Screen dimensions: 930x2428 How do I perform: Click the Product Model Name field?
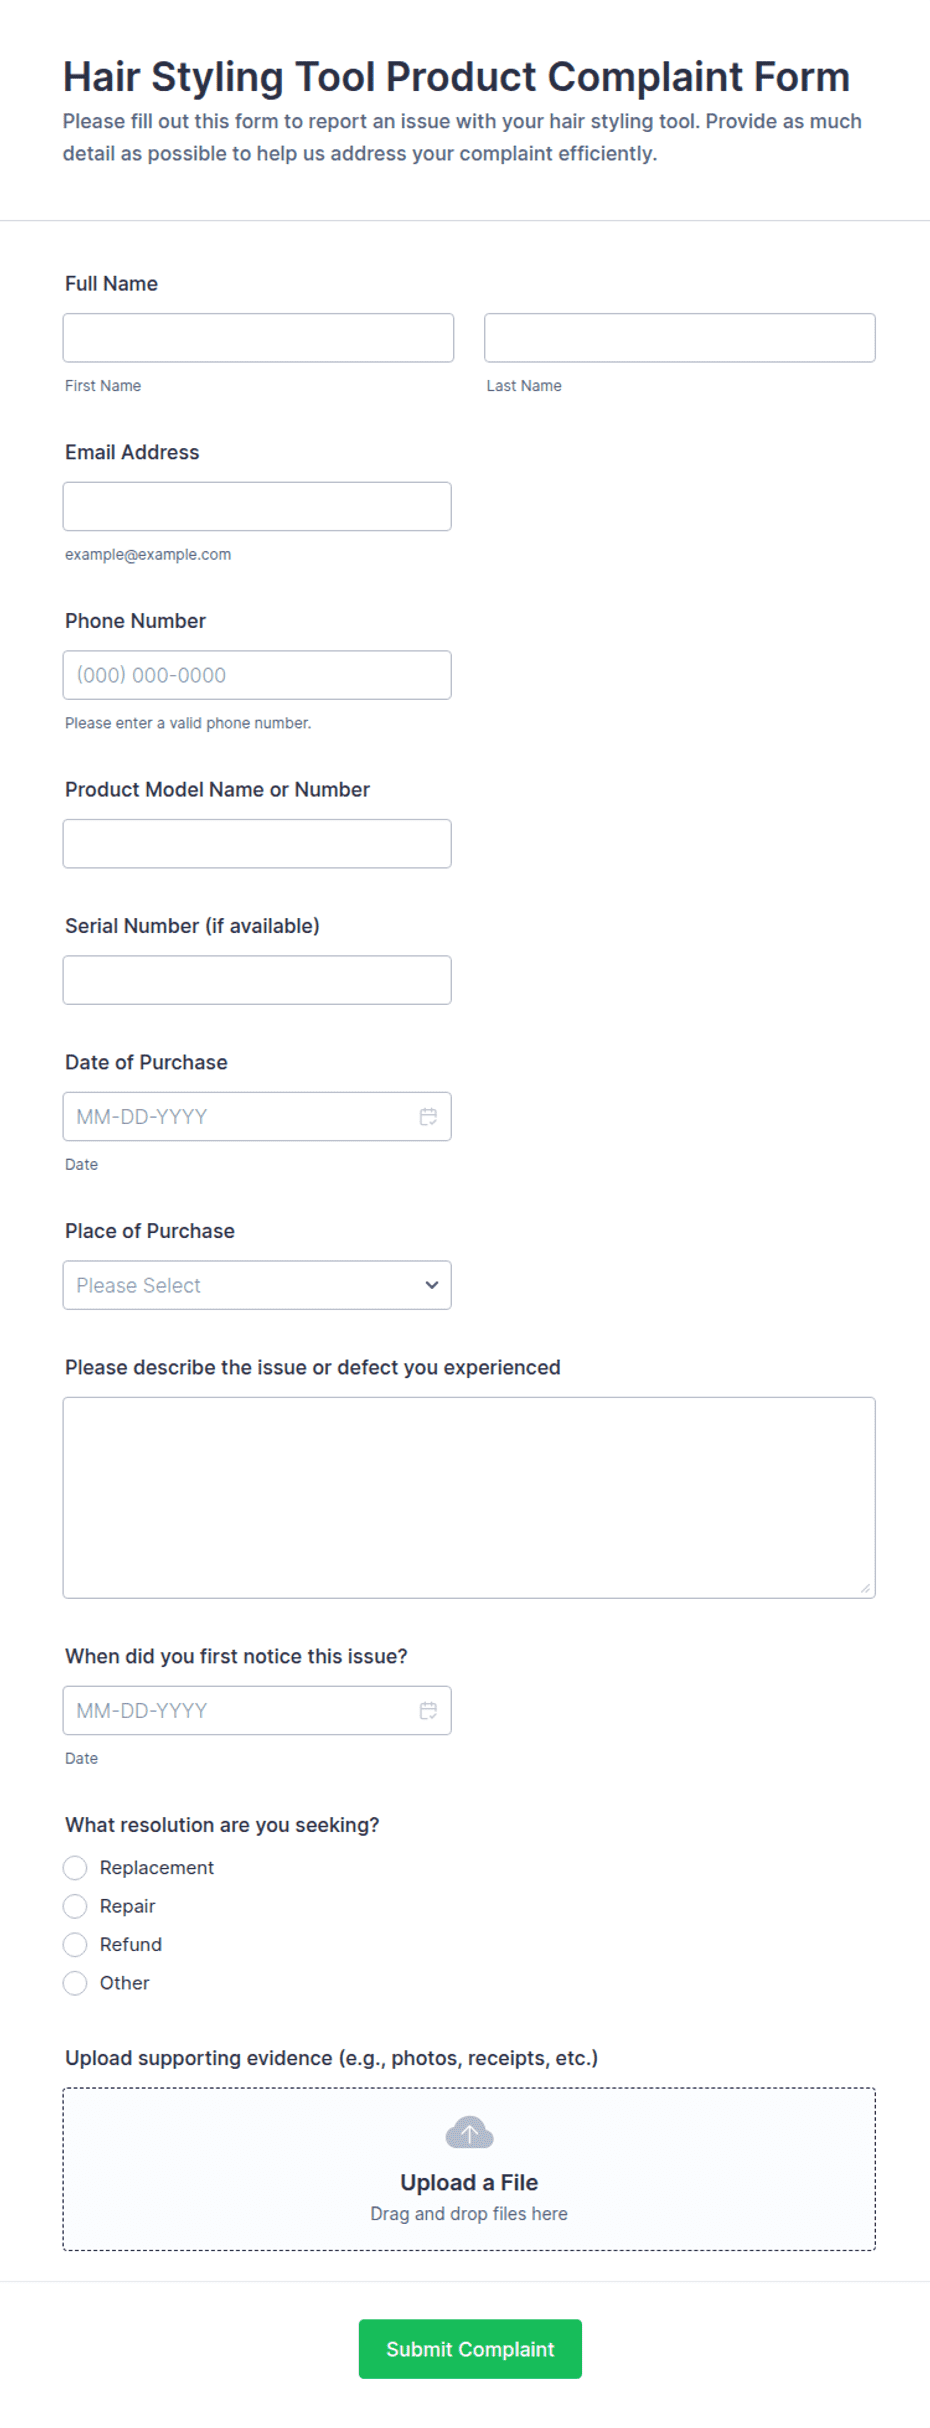coord(257,844)
